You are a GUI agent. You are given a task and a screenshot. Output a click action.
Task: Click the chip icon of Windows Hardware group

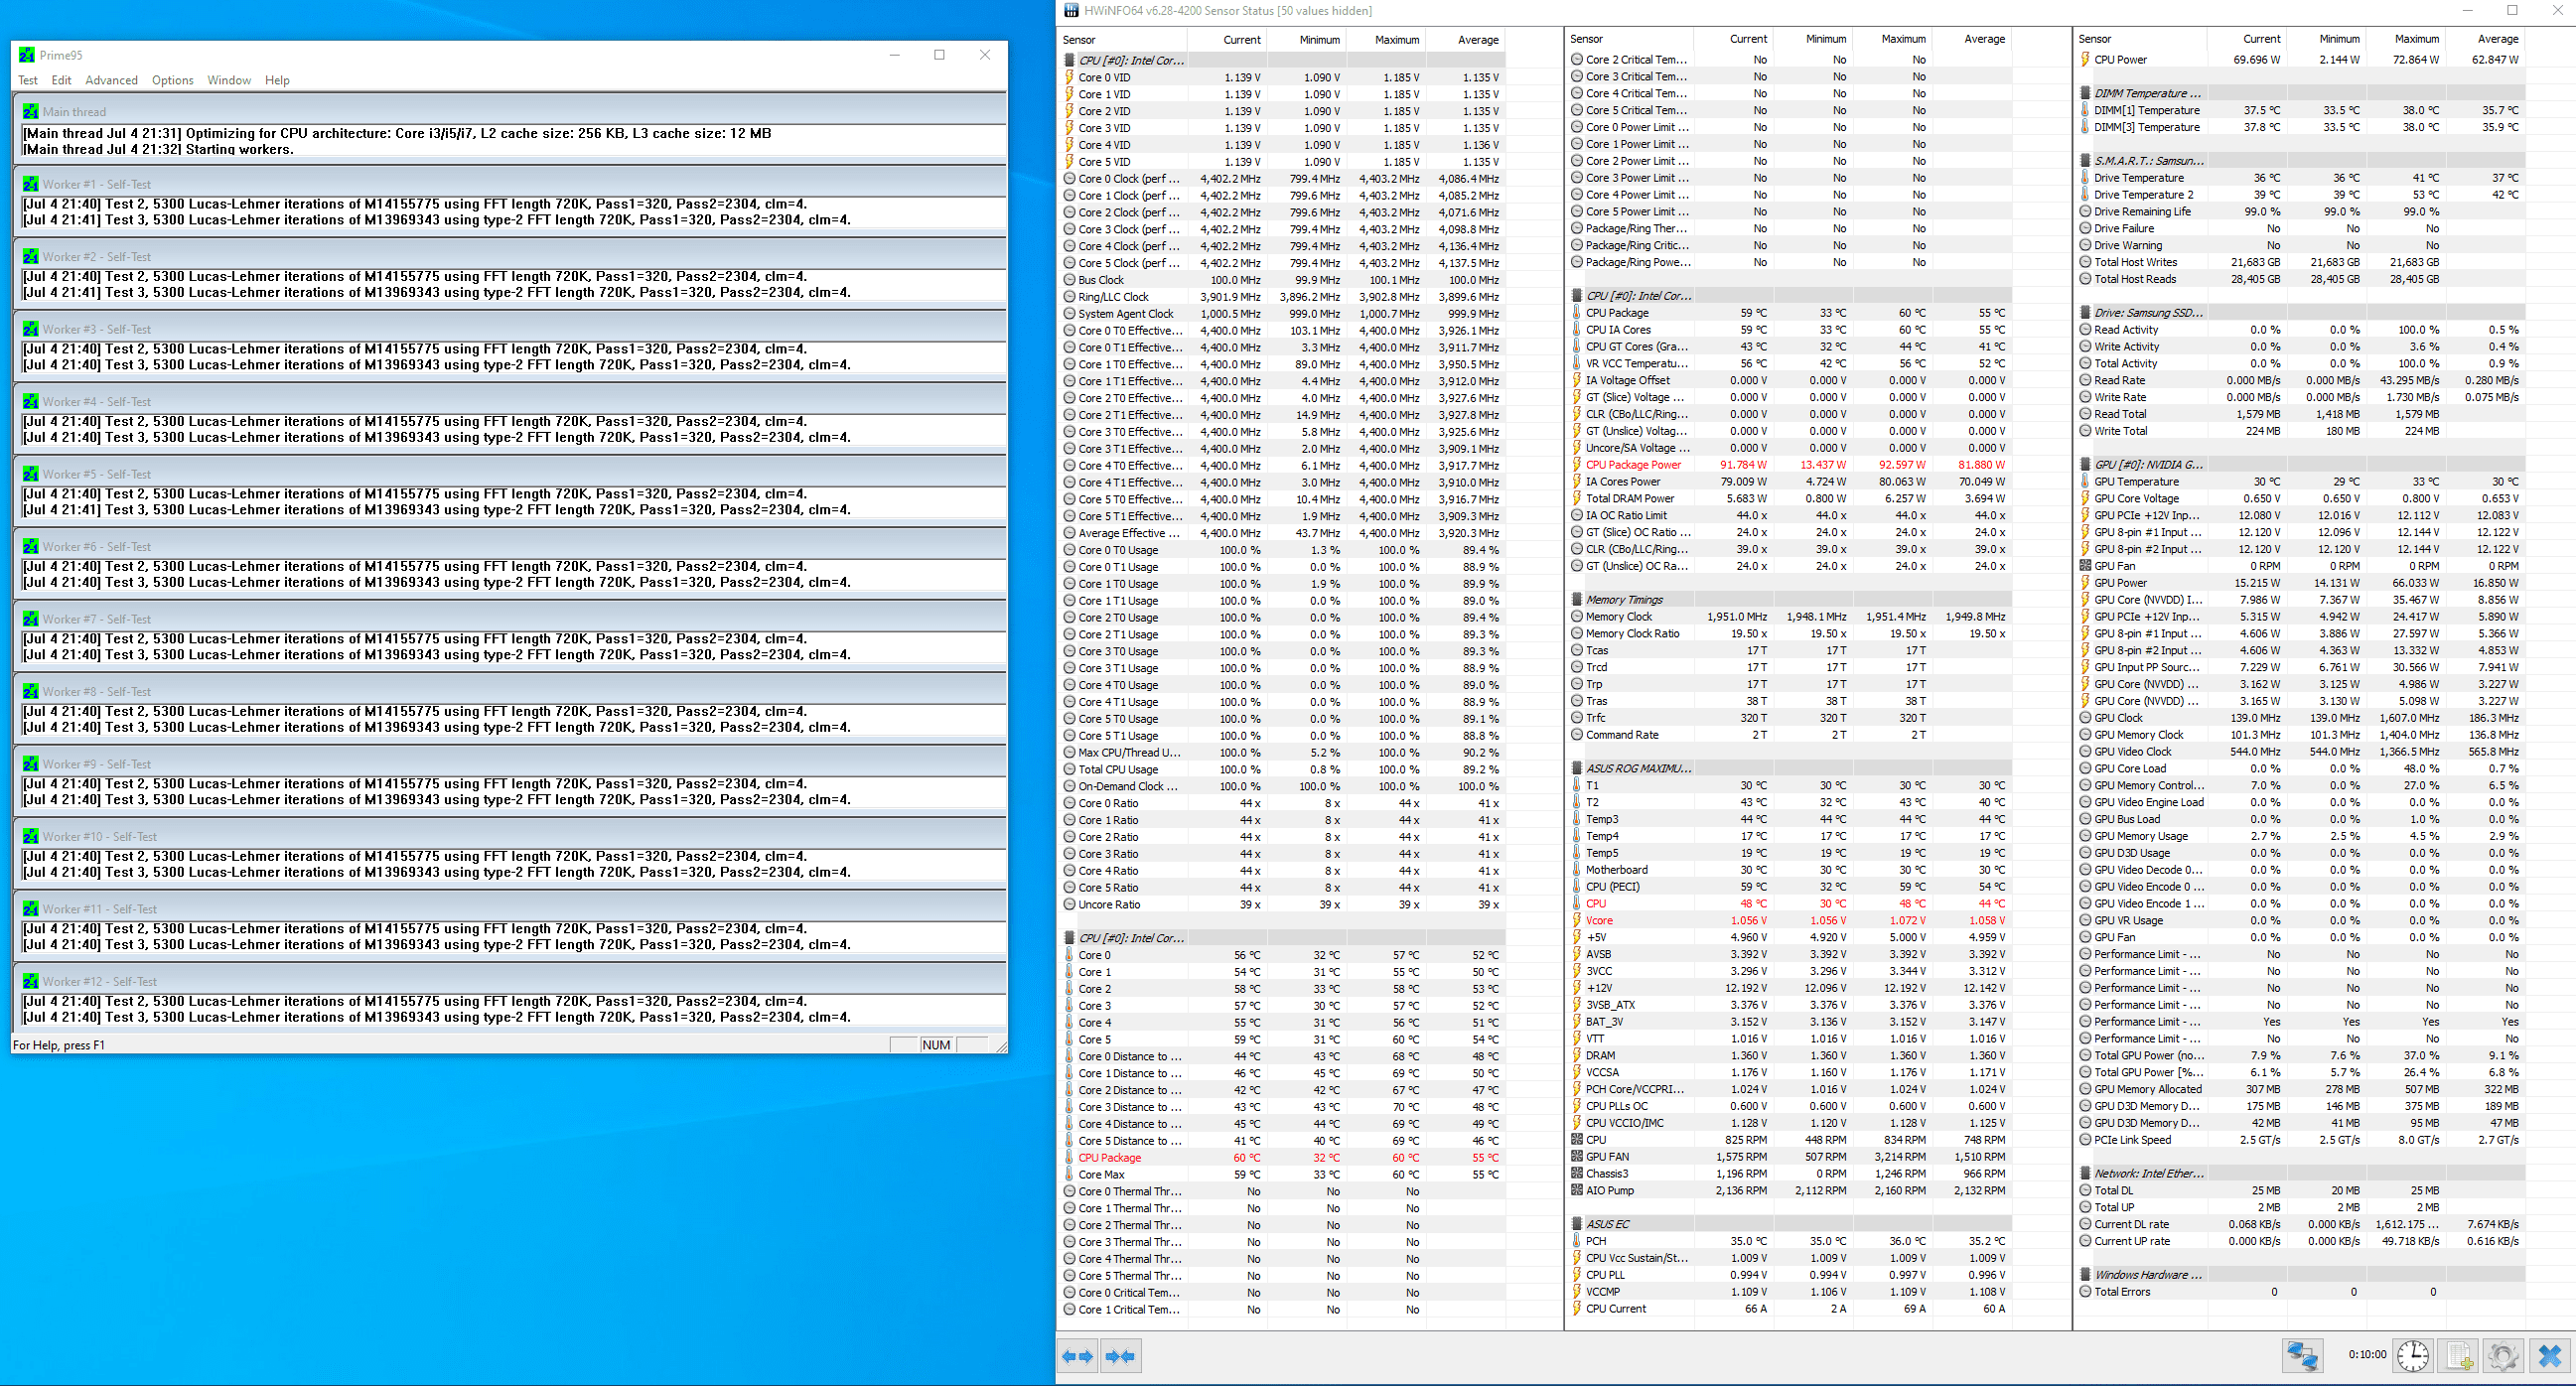[x=2085, y=1274]
